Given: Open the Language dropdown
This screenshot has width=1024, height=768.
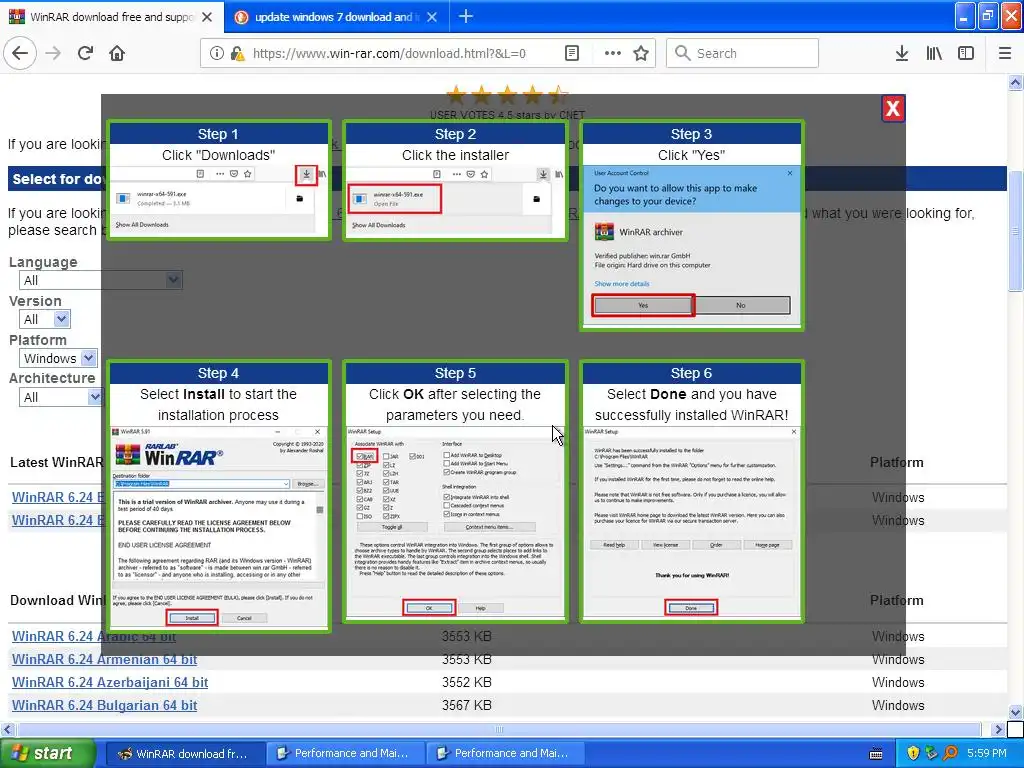Looking at the screenshot, I should pyautogui.click(x=101, y=280).
